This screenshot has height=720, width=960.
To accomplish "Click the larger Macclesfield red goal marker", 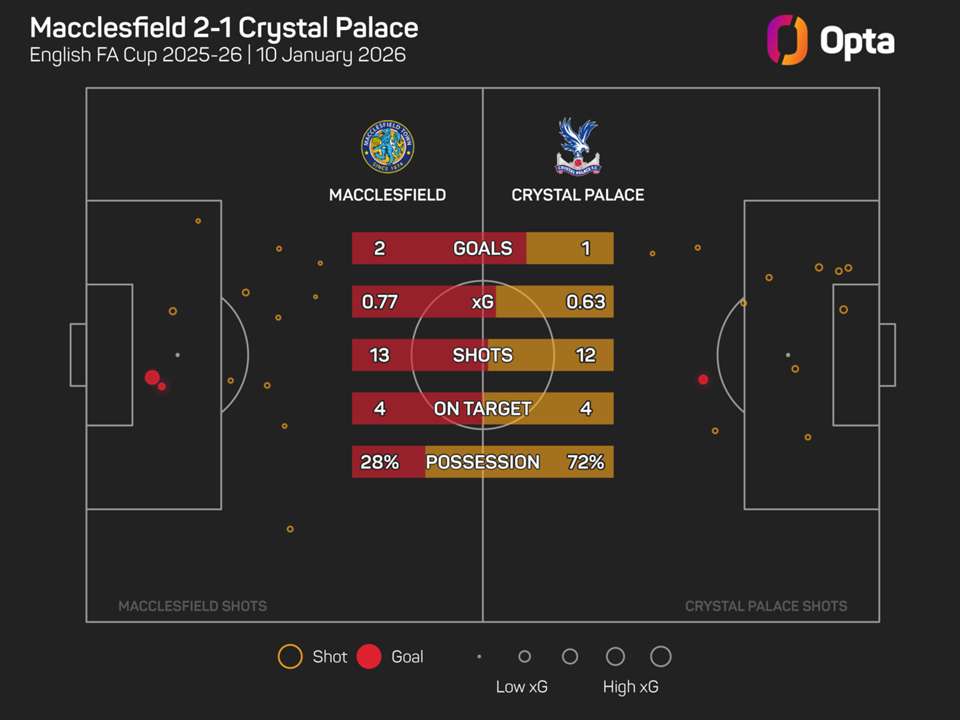I will pos(152,378).
